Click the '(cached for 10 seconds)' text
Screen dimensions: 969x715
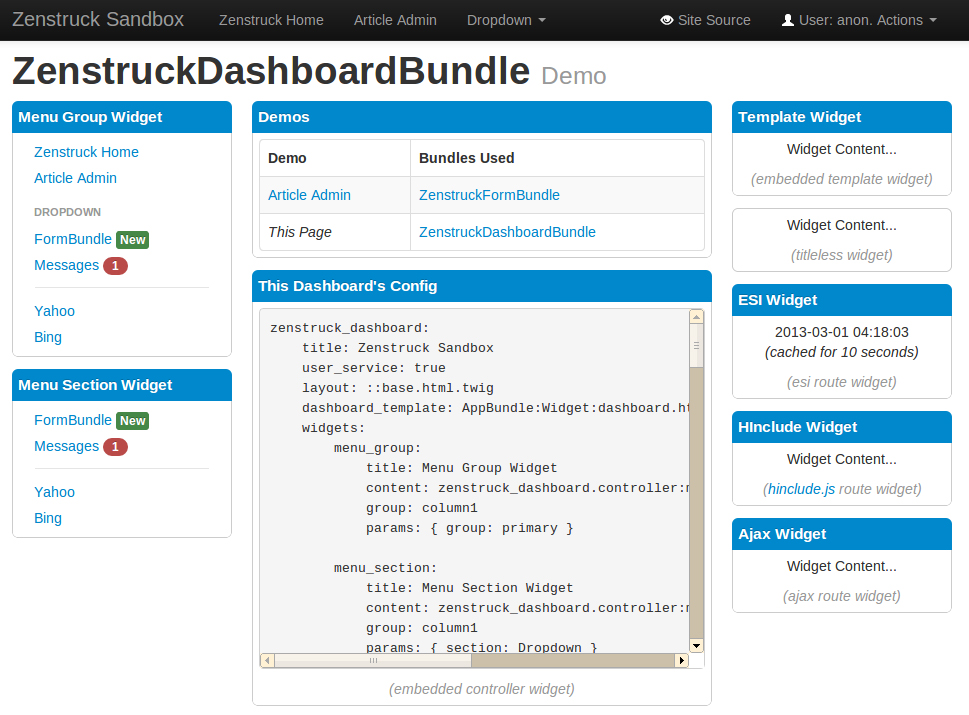[x=842, y=352]
